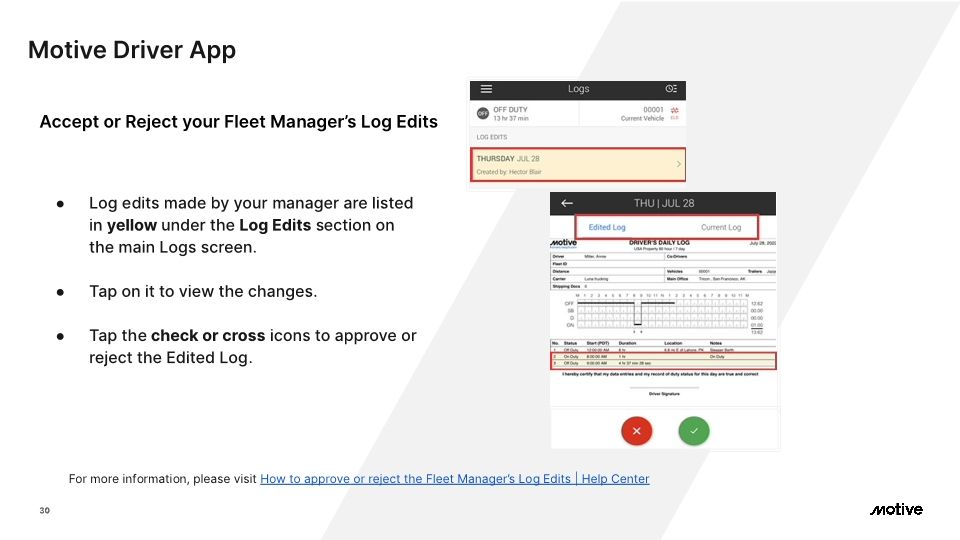This screenshot has height=540, width=960.
Task: Tap the THURSDAY JUL 28 yellow log entry
Action: pyautogui.click(x=578, y=165)
